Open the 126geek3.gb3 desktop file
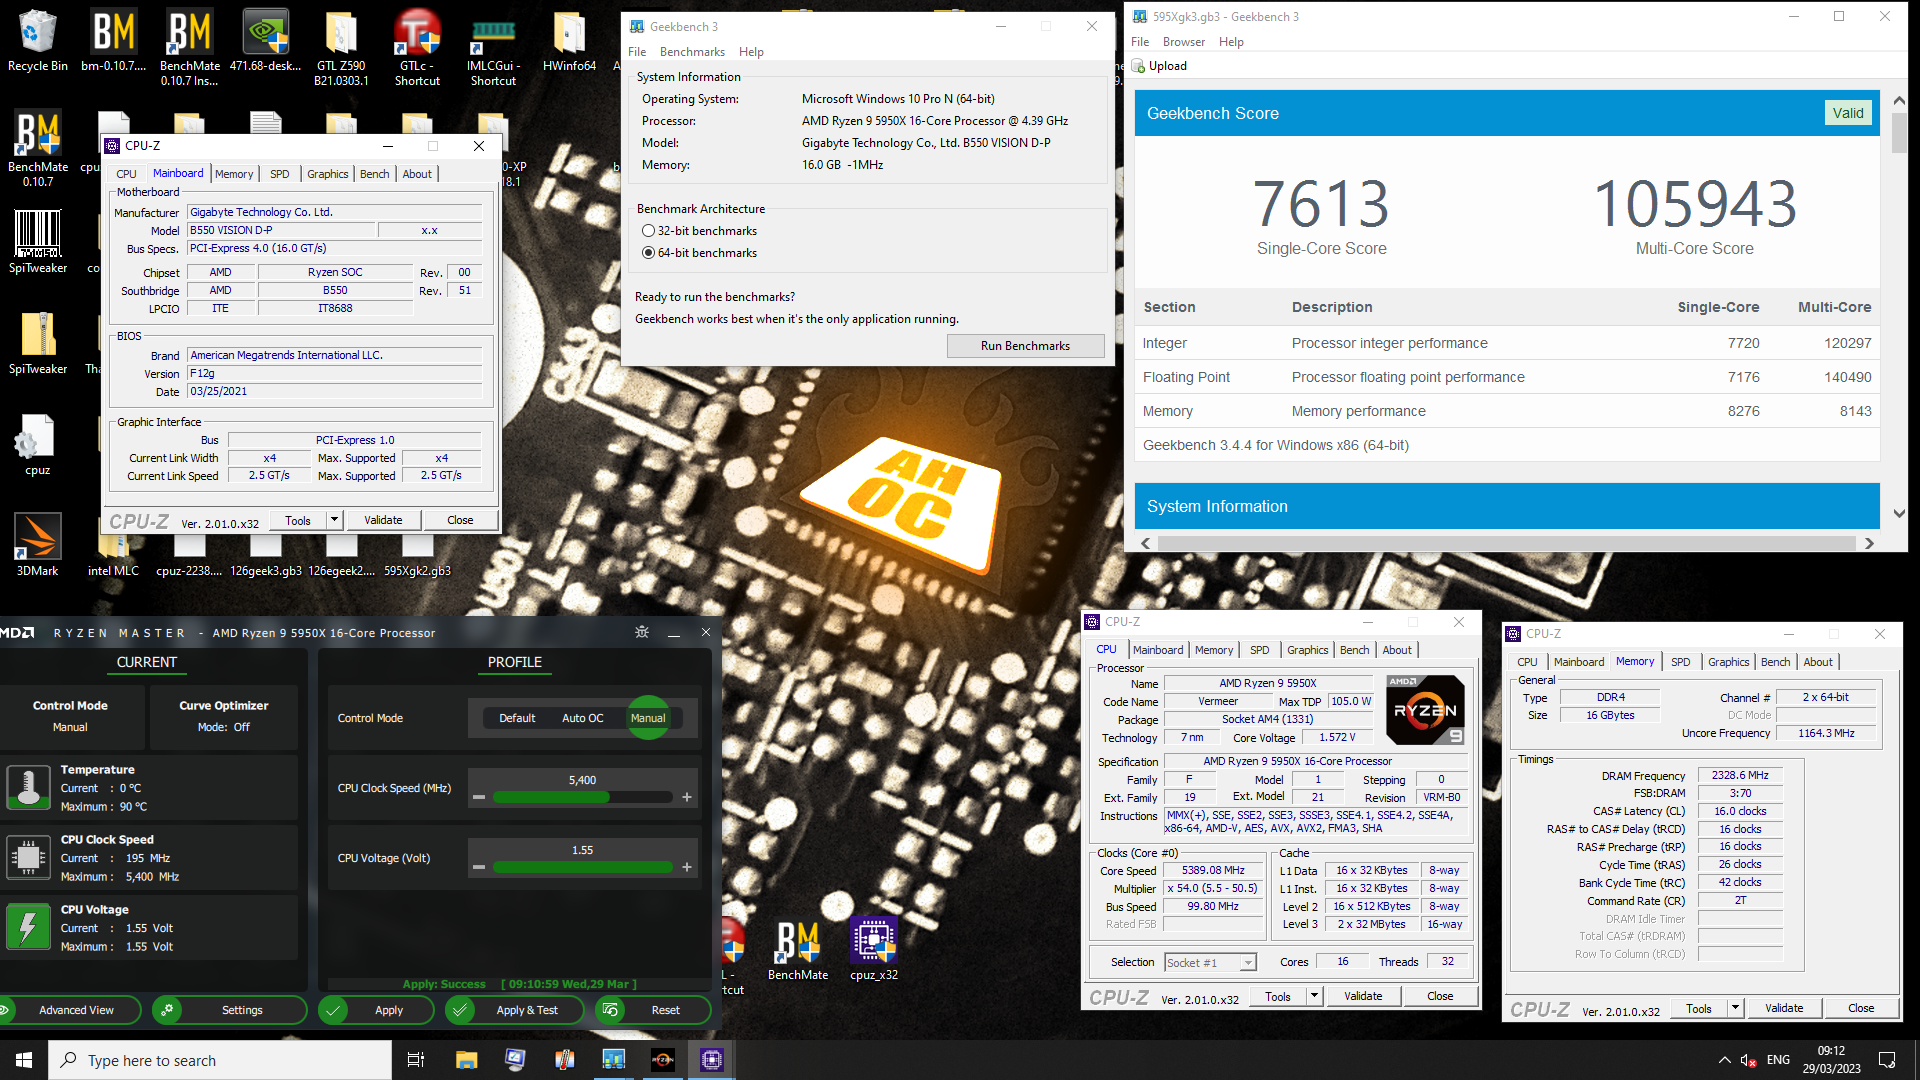Viewport: 1920px width, 1080px height. pos(265,558)
